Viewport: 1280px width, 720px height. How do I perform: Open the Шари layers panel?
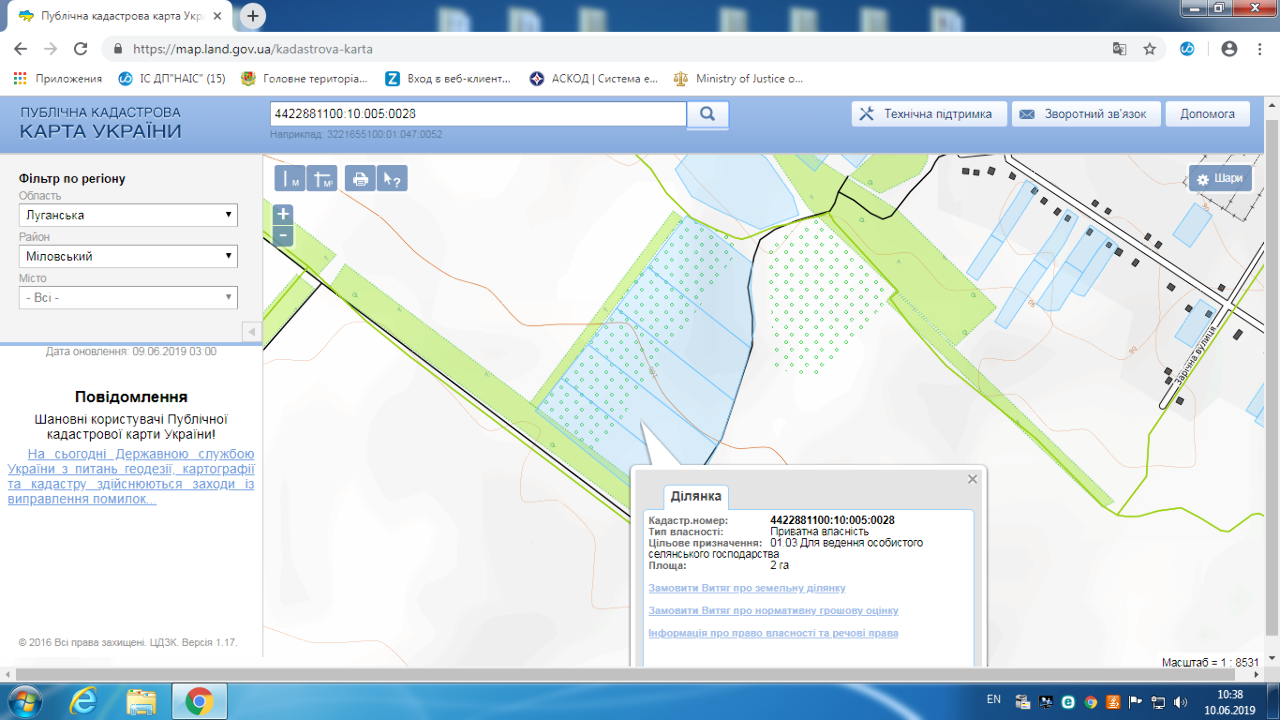click(x=1220, y=179)
